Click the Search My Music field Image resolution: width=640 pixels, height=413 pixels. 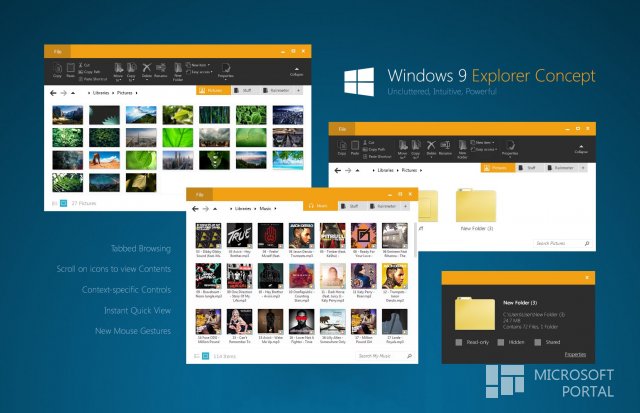coord(385,356)
